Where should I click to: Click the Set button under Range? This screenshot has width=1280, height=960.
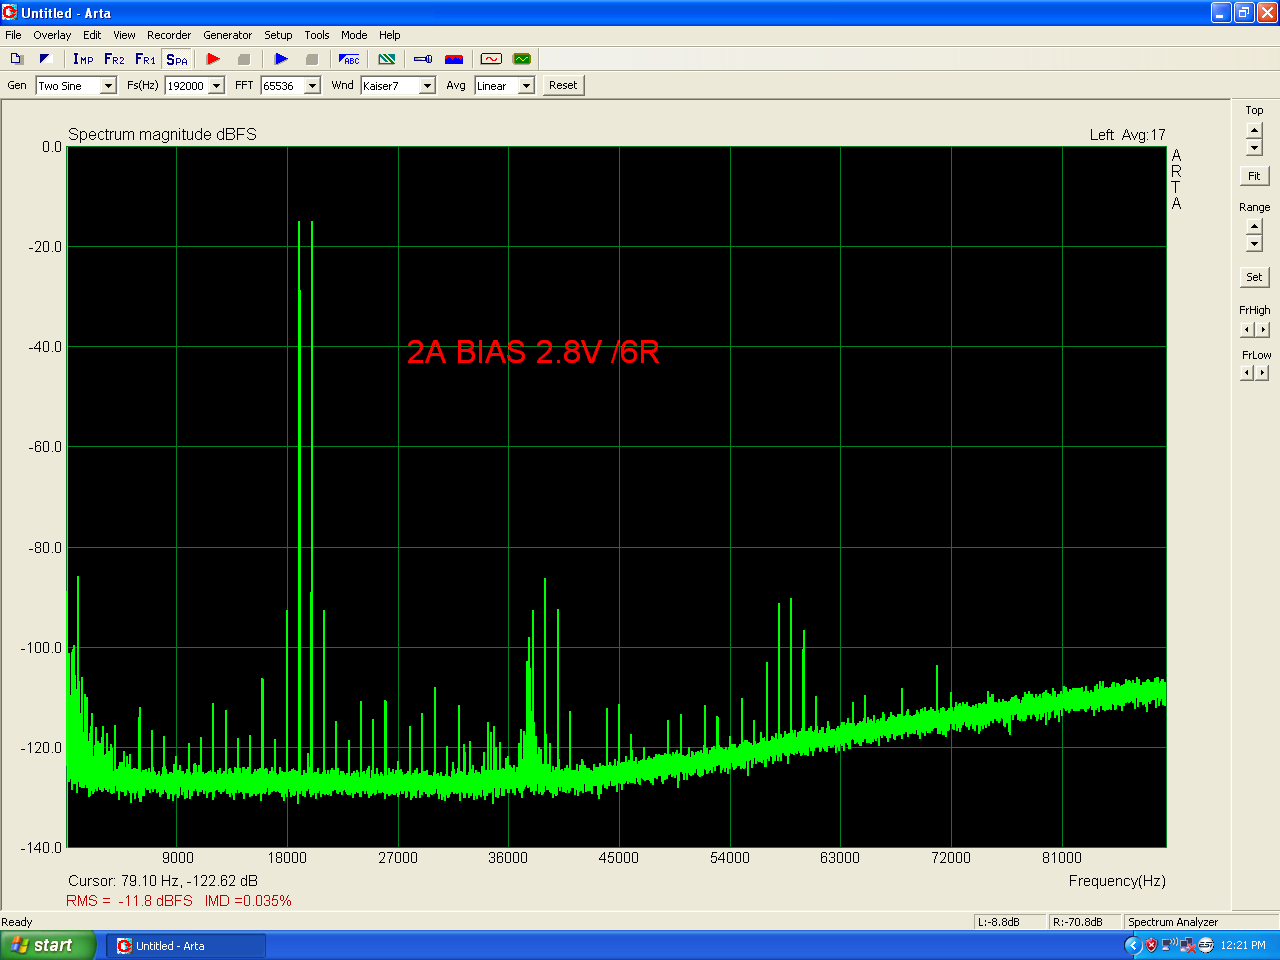click(1254, 277)
